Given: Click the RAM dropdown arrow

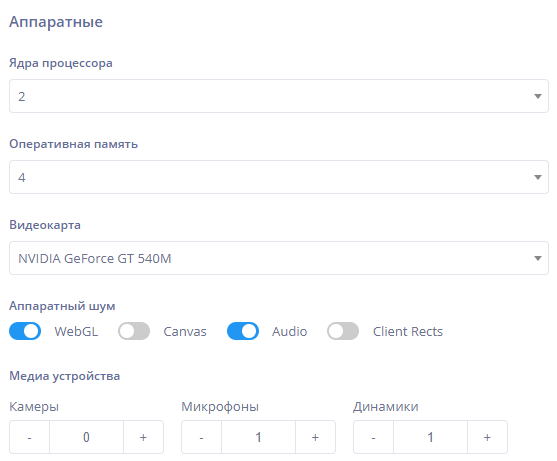Looking at the screenshot, I should pos(538,177).
